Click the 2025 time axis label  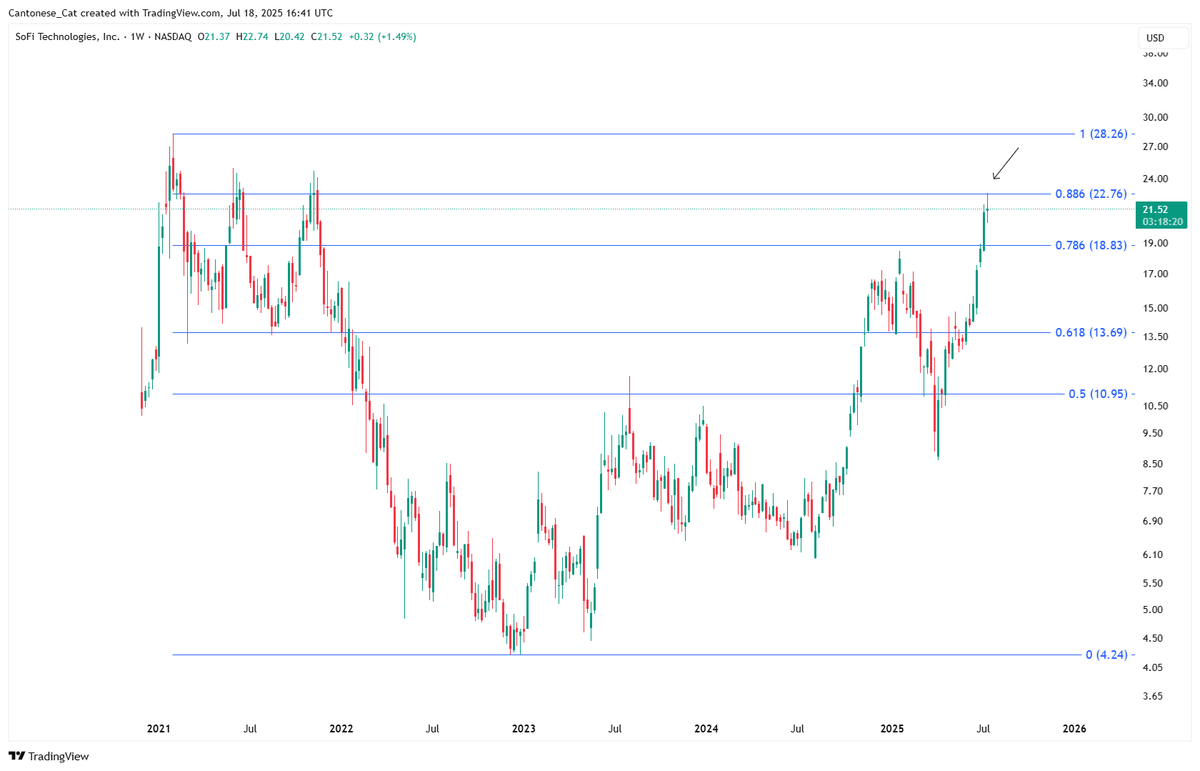(890, 730)
